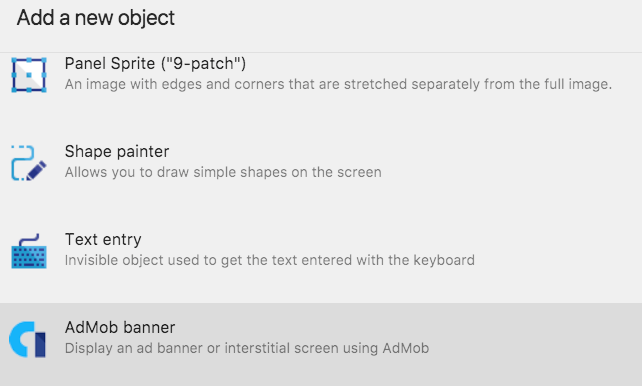Viewport: 642px width, 386px height.
Task: Select Panel Sprite ("9-patch") object name
Action: (x=155, y=63)
